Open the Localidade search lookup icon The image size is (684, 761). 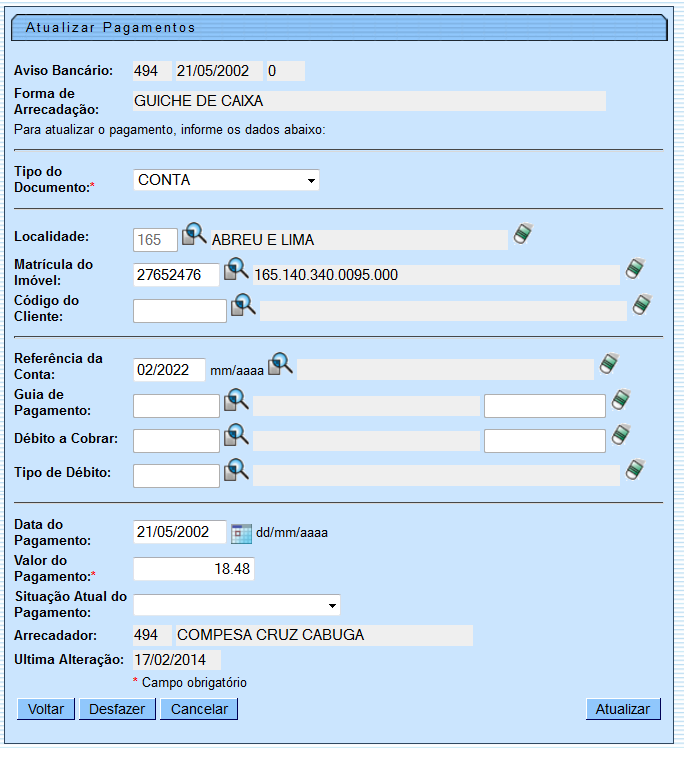click(194, 234)
